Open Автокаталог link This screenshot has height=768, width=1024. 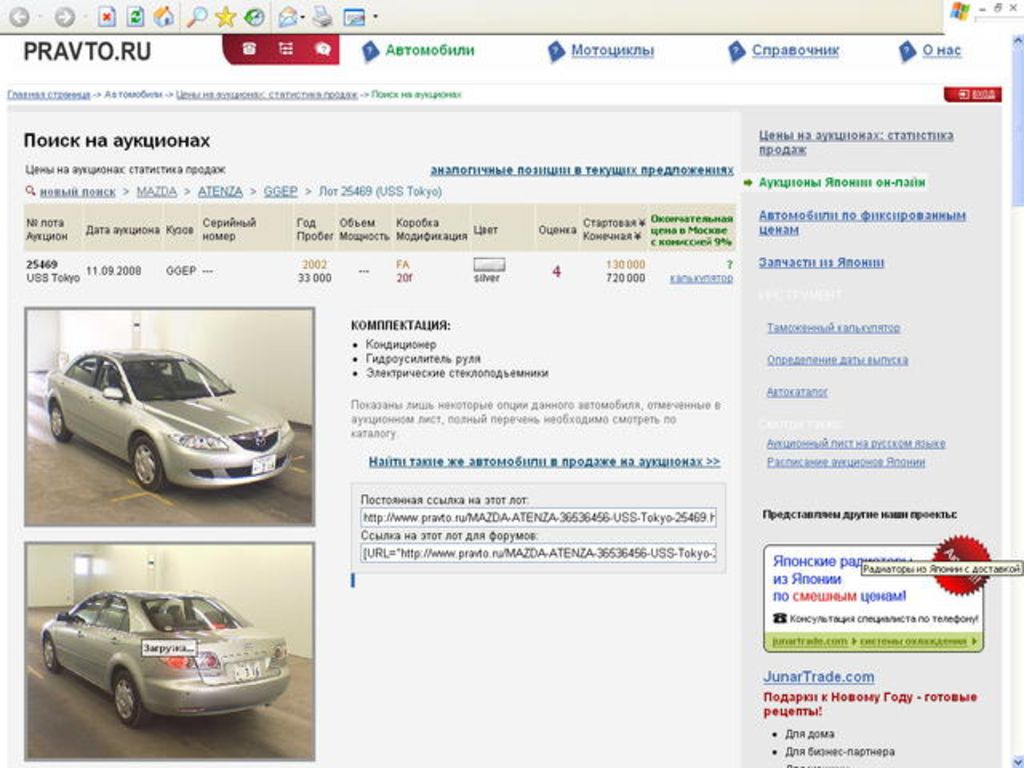click(x=797, y=392)
